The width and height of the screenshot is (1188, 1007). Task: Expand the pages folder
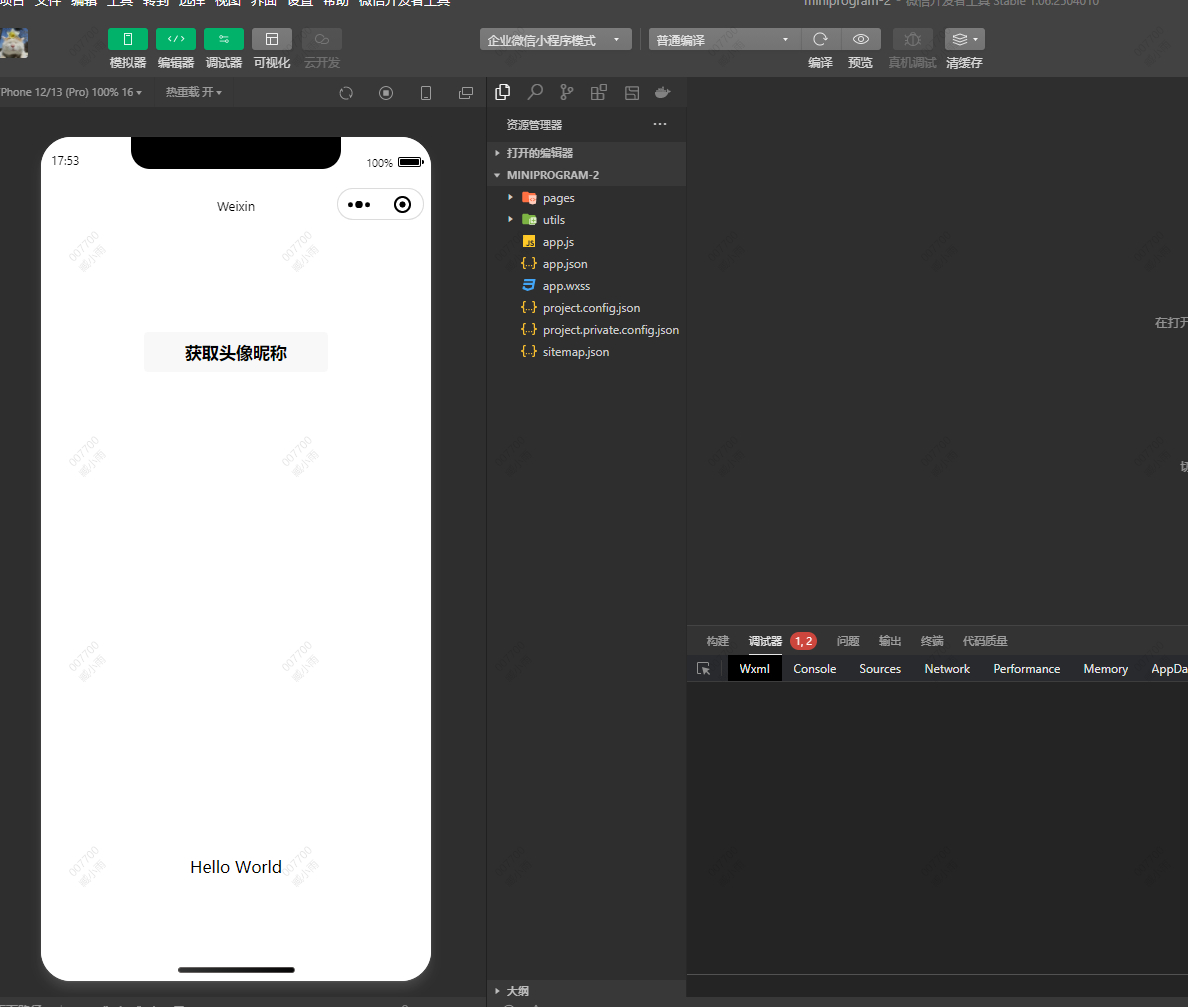point(586,198)
